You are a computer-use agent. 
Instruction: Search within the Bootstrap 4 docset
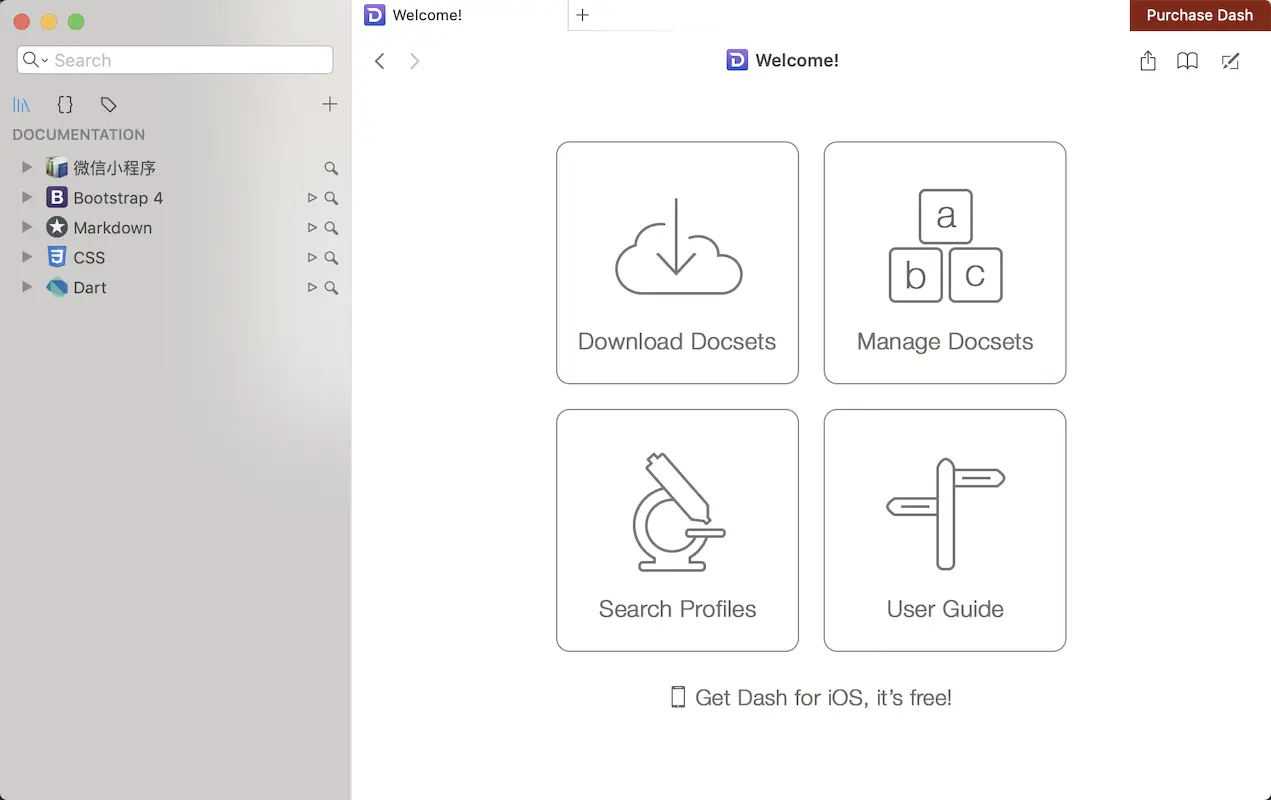(331, 198)
